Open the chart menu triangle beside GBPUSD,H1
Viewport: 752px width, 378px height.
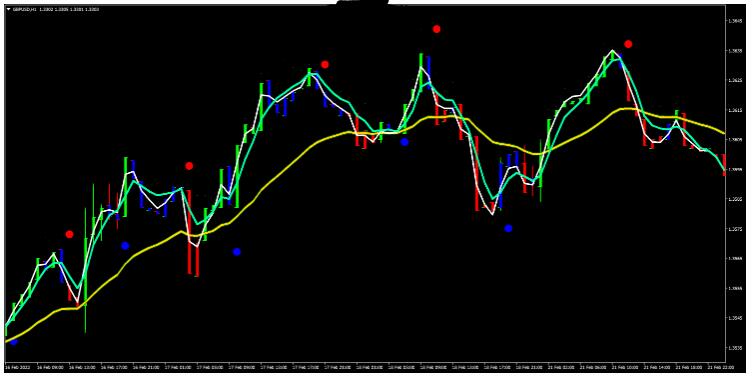[x=8, y=9]
